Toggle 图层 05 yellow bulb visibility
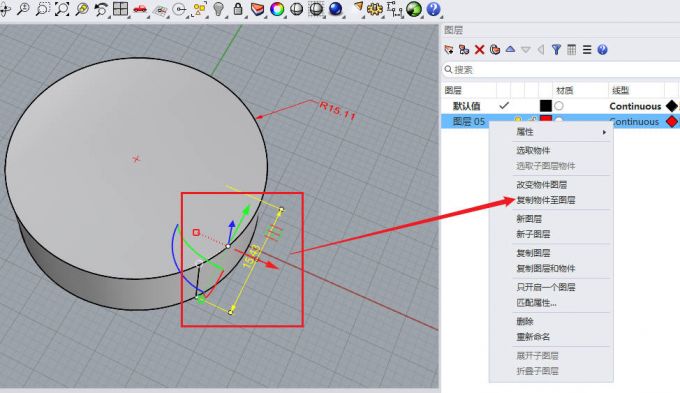This screenshot has width=680, height=393. tap(518, 120)
